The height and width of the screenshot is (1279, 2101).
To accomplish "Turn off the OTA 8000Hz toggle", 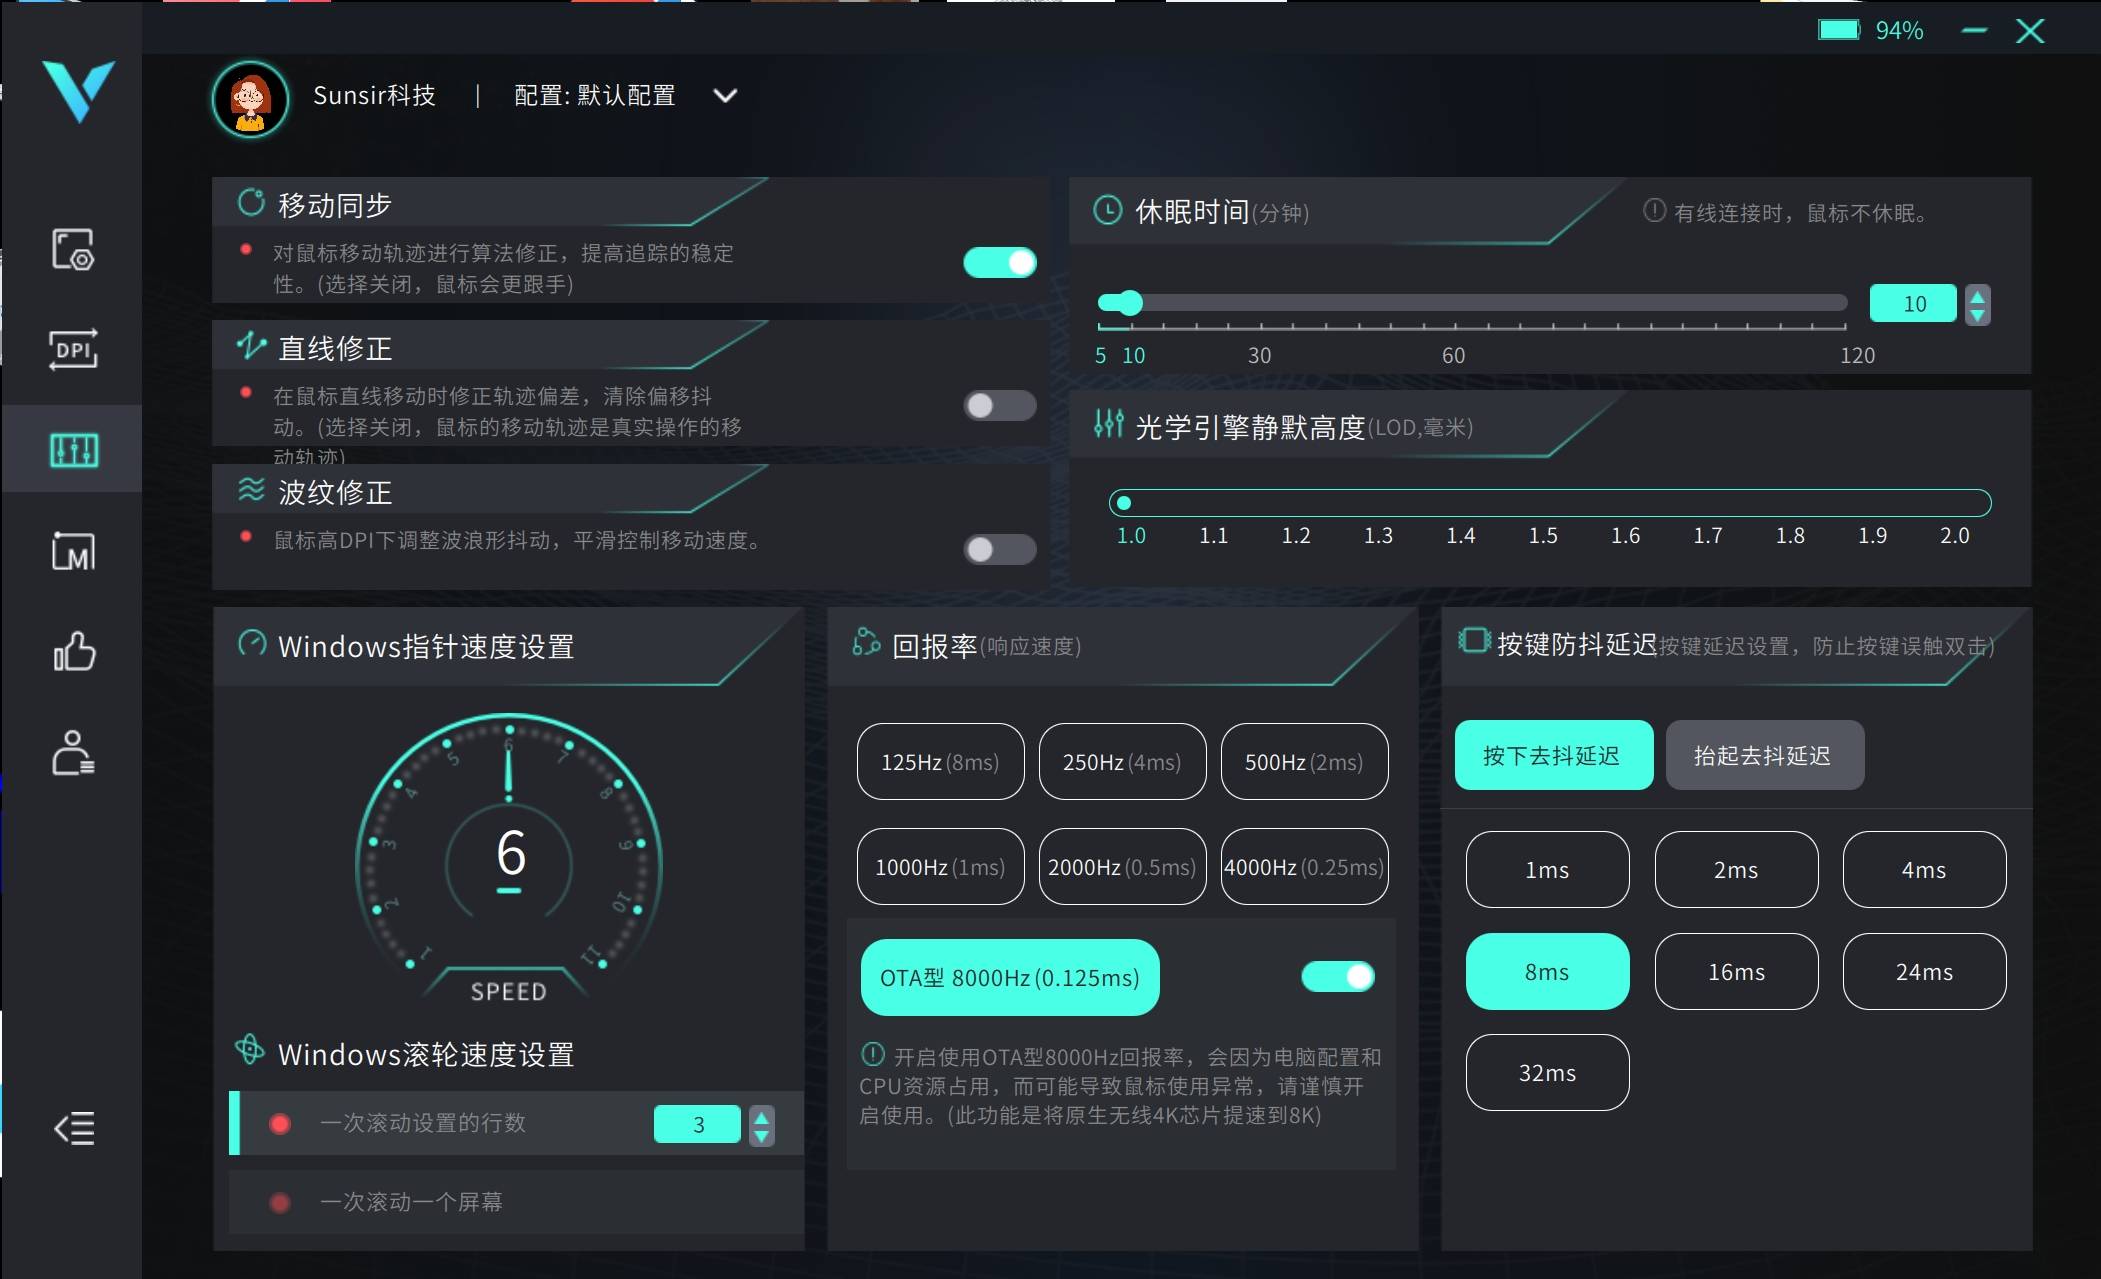I will click(x=1337, y=977).
